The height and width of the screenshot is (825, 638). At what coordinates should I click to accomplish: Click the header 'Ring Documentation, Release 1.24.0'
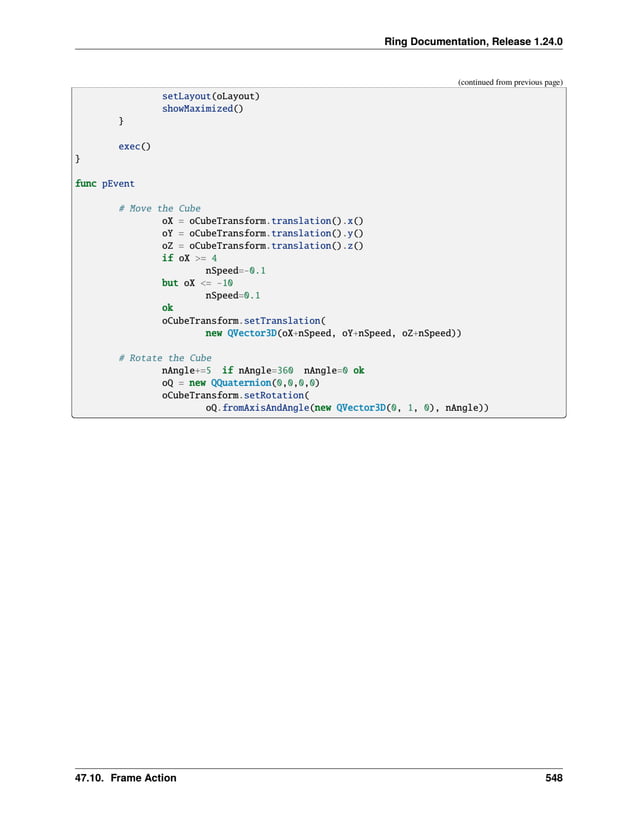(x=473, y=42)
